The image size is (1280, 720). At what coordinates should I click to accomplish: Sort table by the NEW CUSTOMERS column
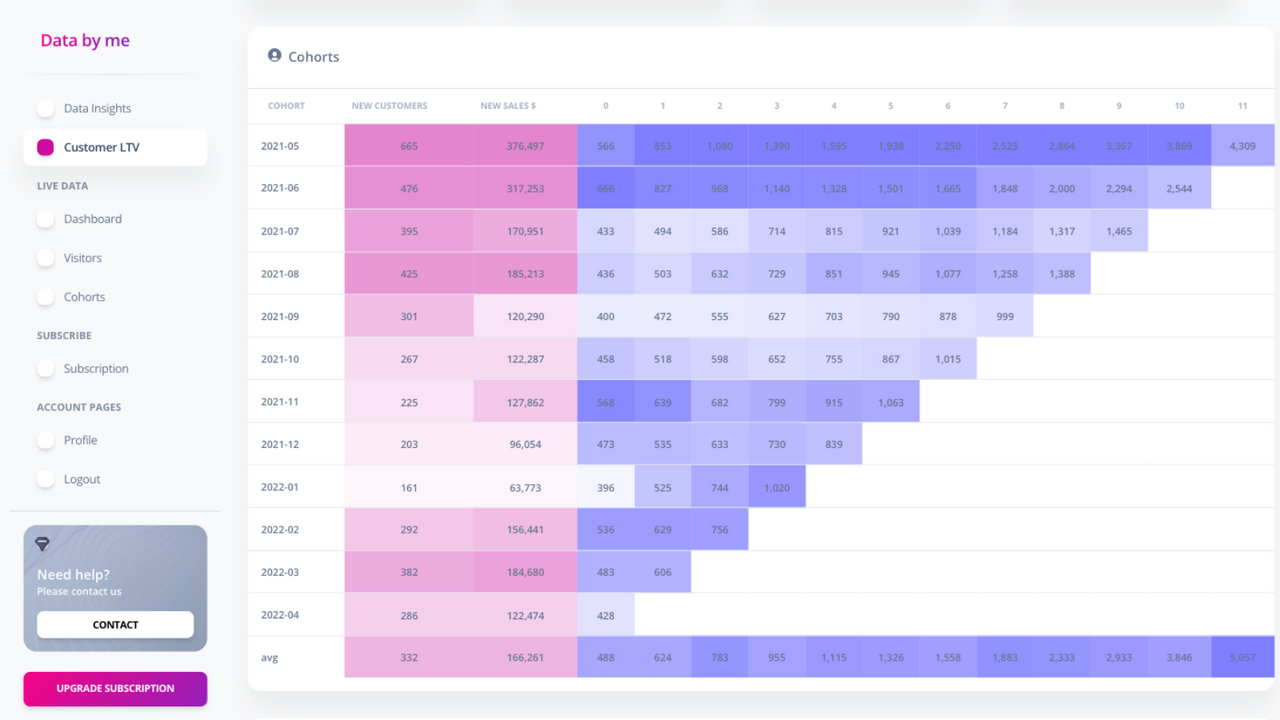389,105
